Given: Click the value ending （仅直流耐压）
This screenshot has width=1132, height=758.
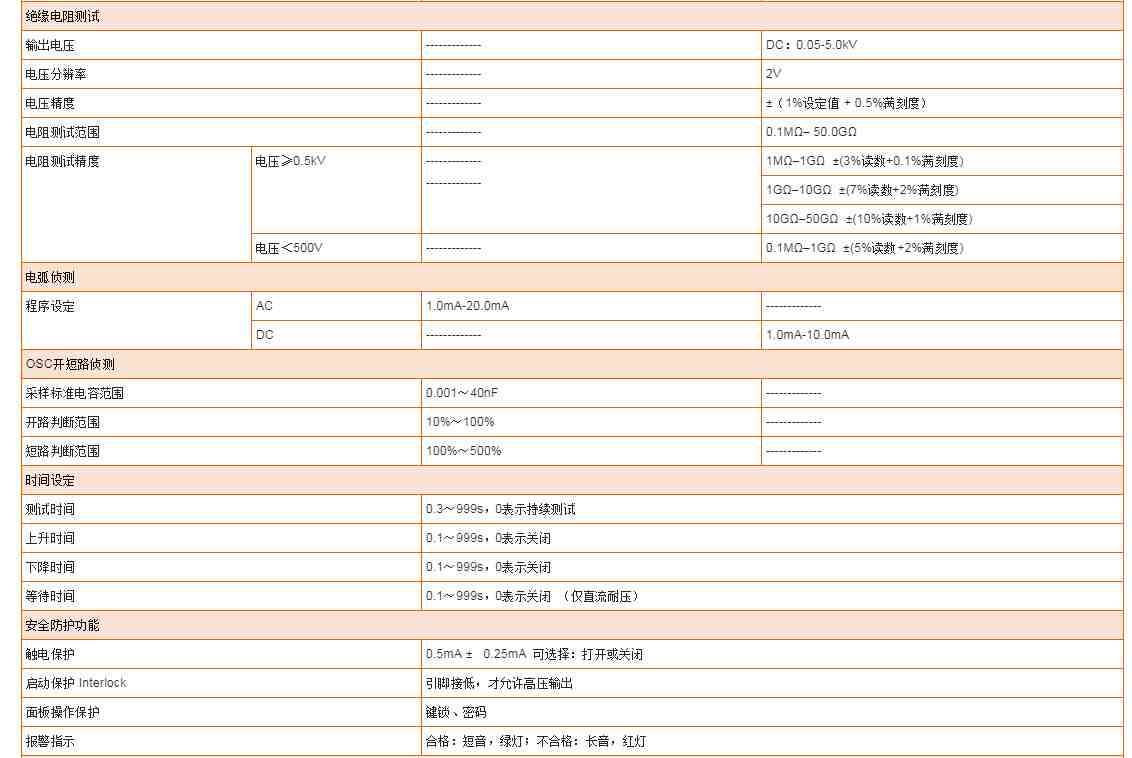Looking at the screenshot, I should (x=532, y=596).
